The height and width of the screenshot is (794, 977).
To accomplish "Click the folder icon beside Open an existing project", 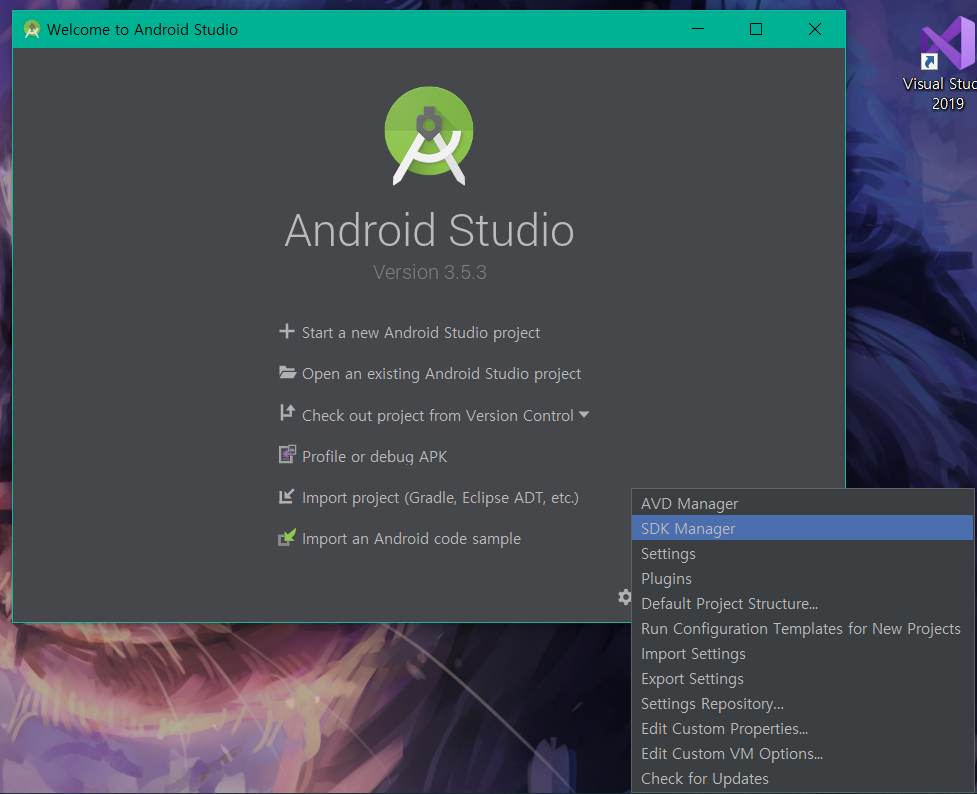I will click(287, 373).
